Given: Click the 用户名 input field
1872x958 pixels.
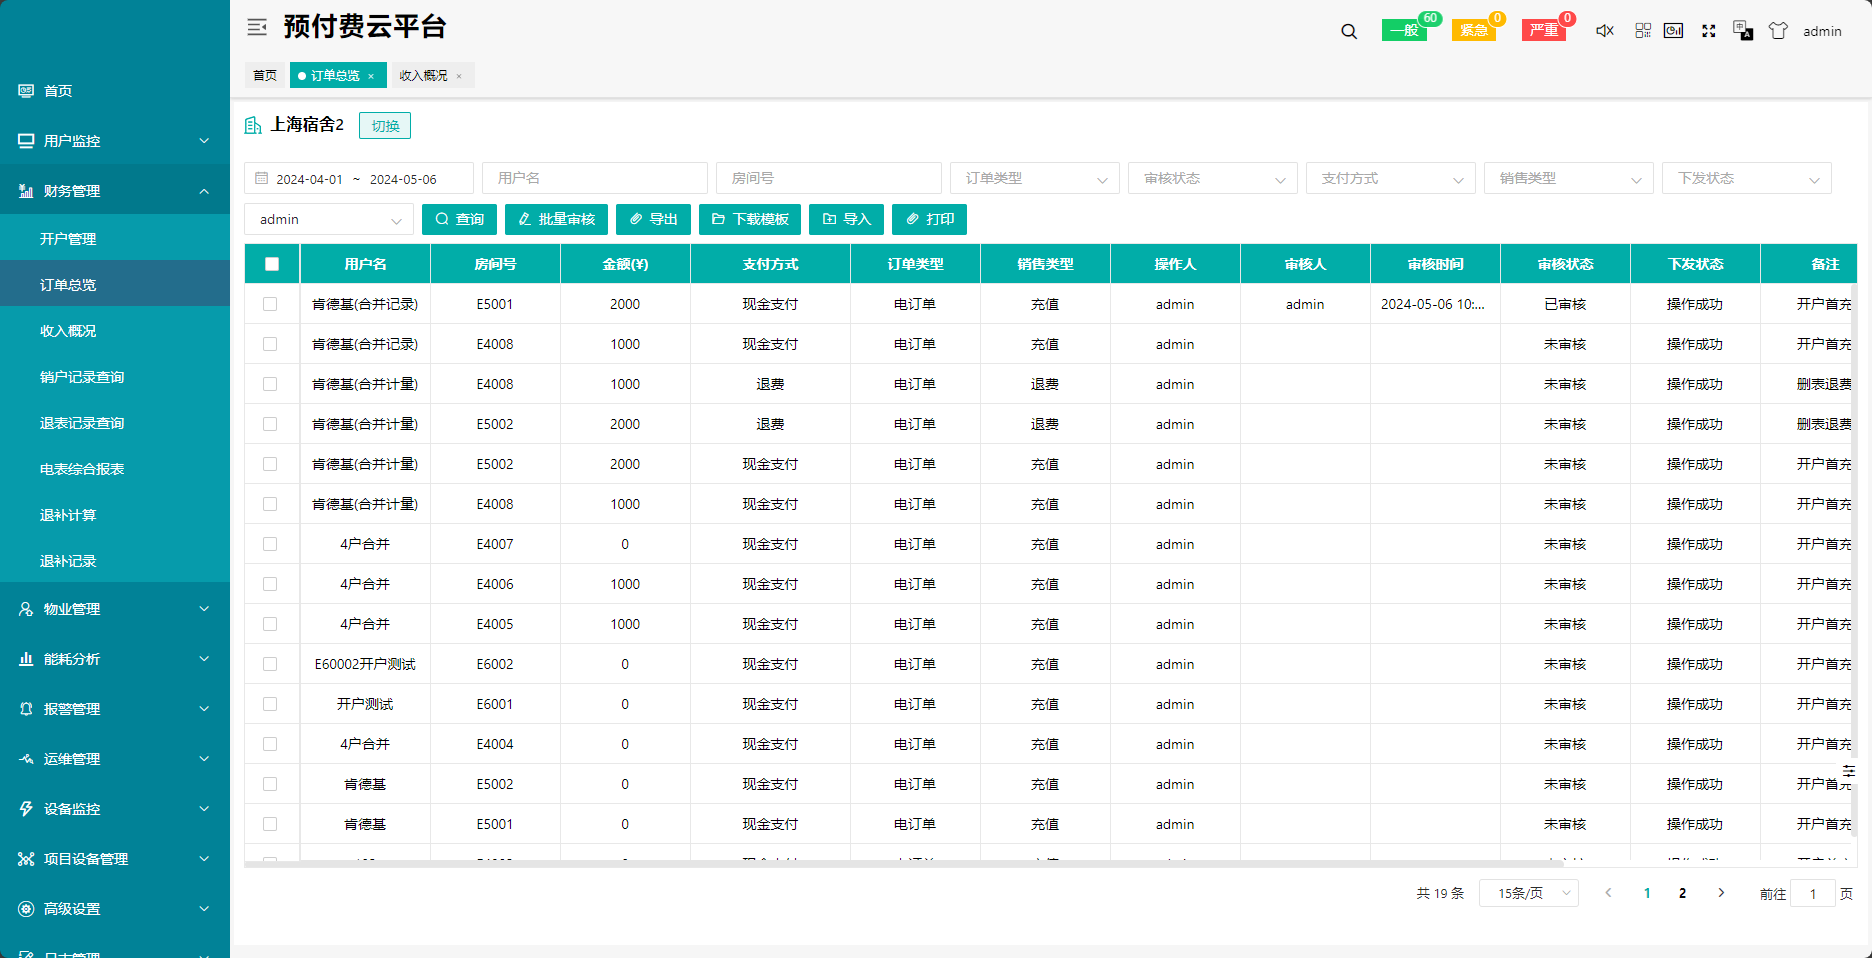Looking at the screenshot, I should click(x=594, y=178).
